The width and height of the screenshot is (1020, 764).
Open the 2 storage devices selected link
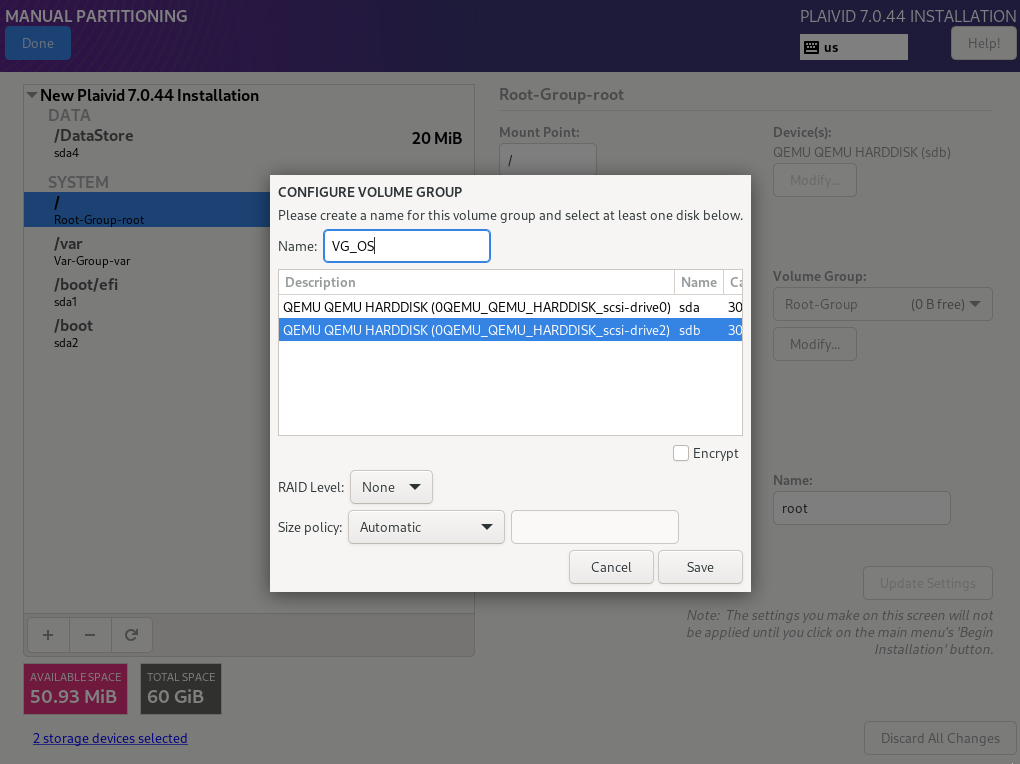(x=110, y=738)
